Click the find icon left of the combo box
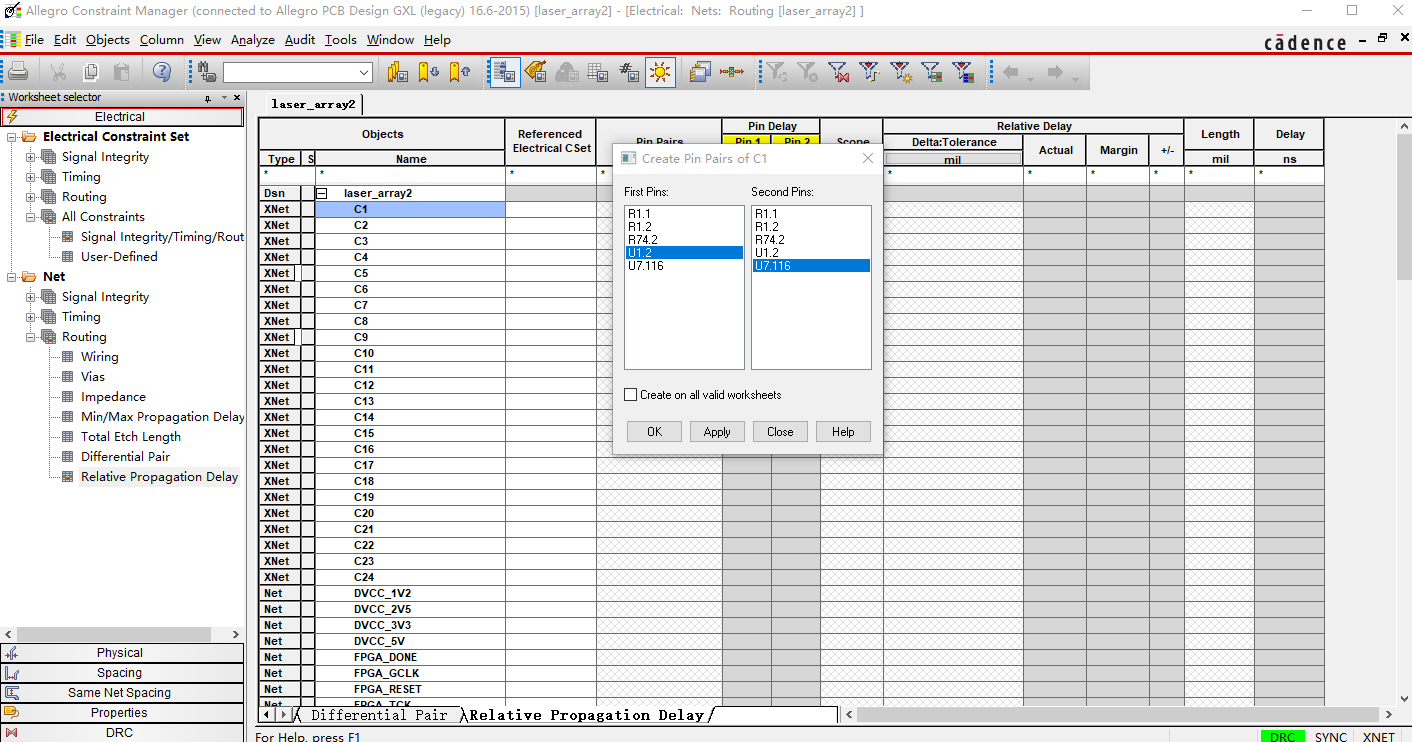 (x=207, y=72)
